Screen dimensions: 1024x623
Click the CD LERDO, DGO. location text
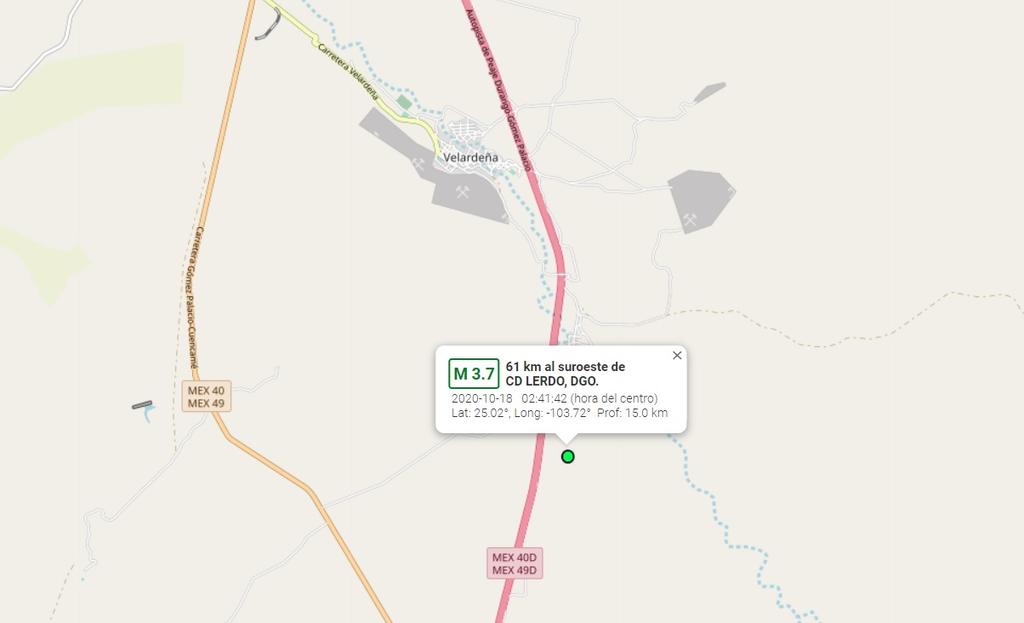click(x=552, y=381)
